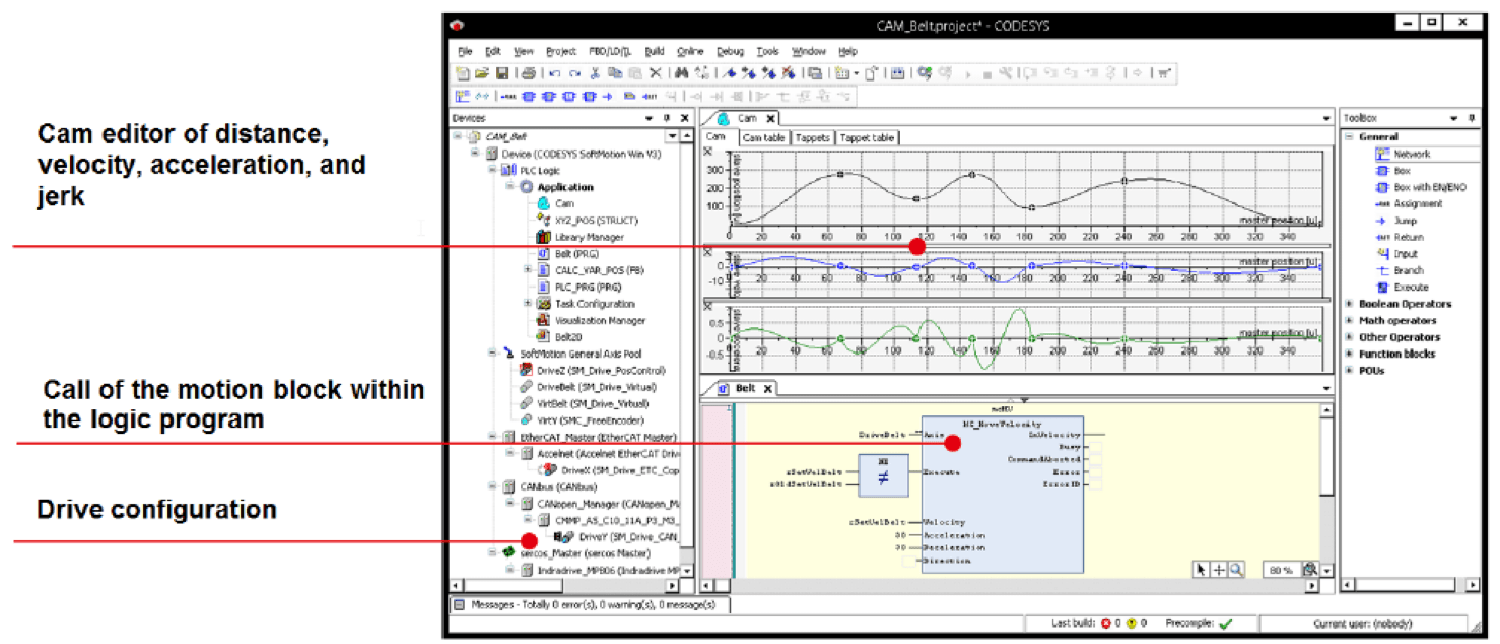Expand the CALC_VAR_POS (FB) tree node
Screen dimensions: 1500x644
tap(528, 270)
